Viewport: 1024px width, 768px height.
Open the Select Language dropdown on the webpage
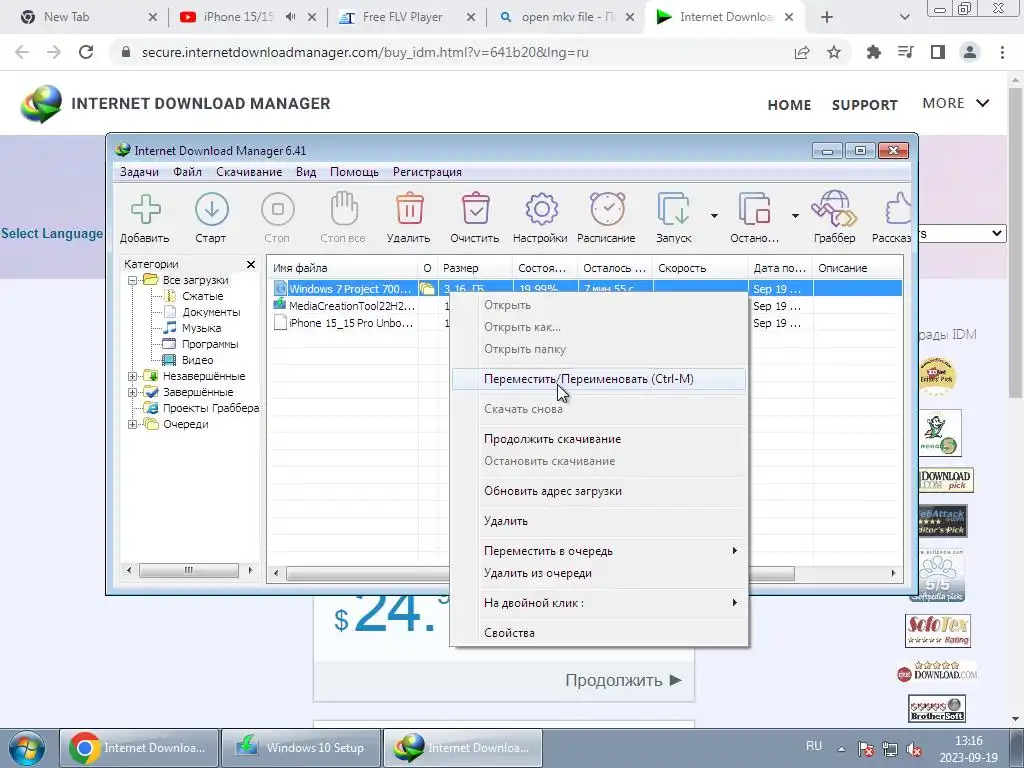(x=962, y=233)
